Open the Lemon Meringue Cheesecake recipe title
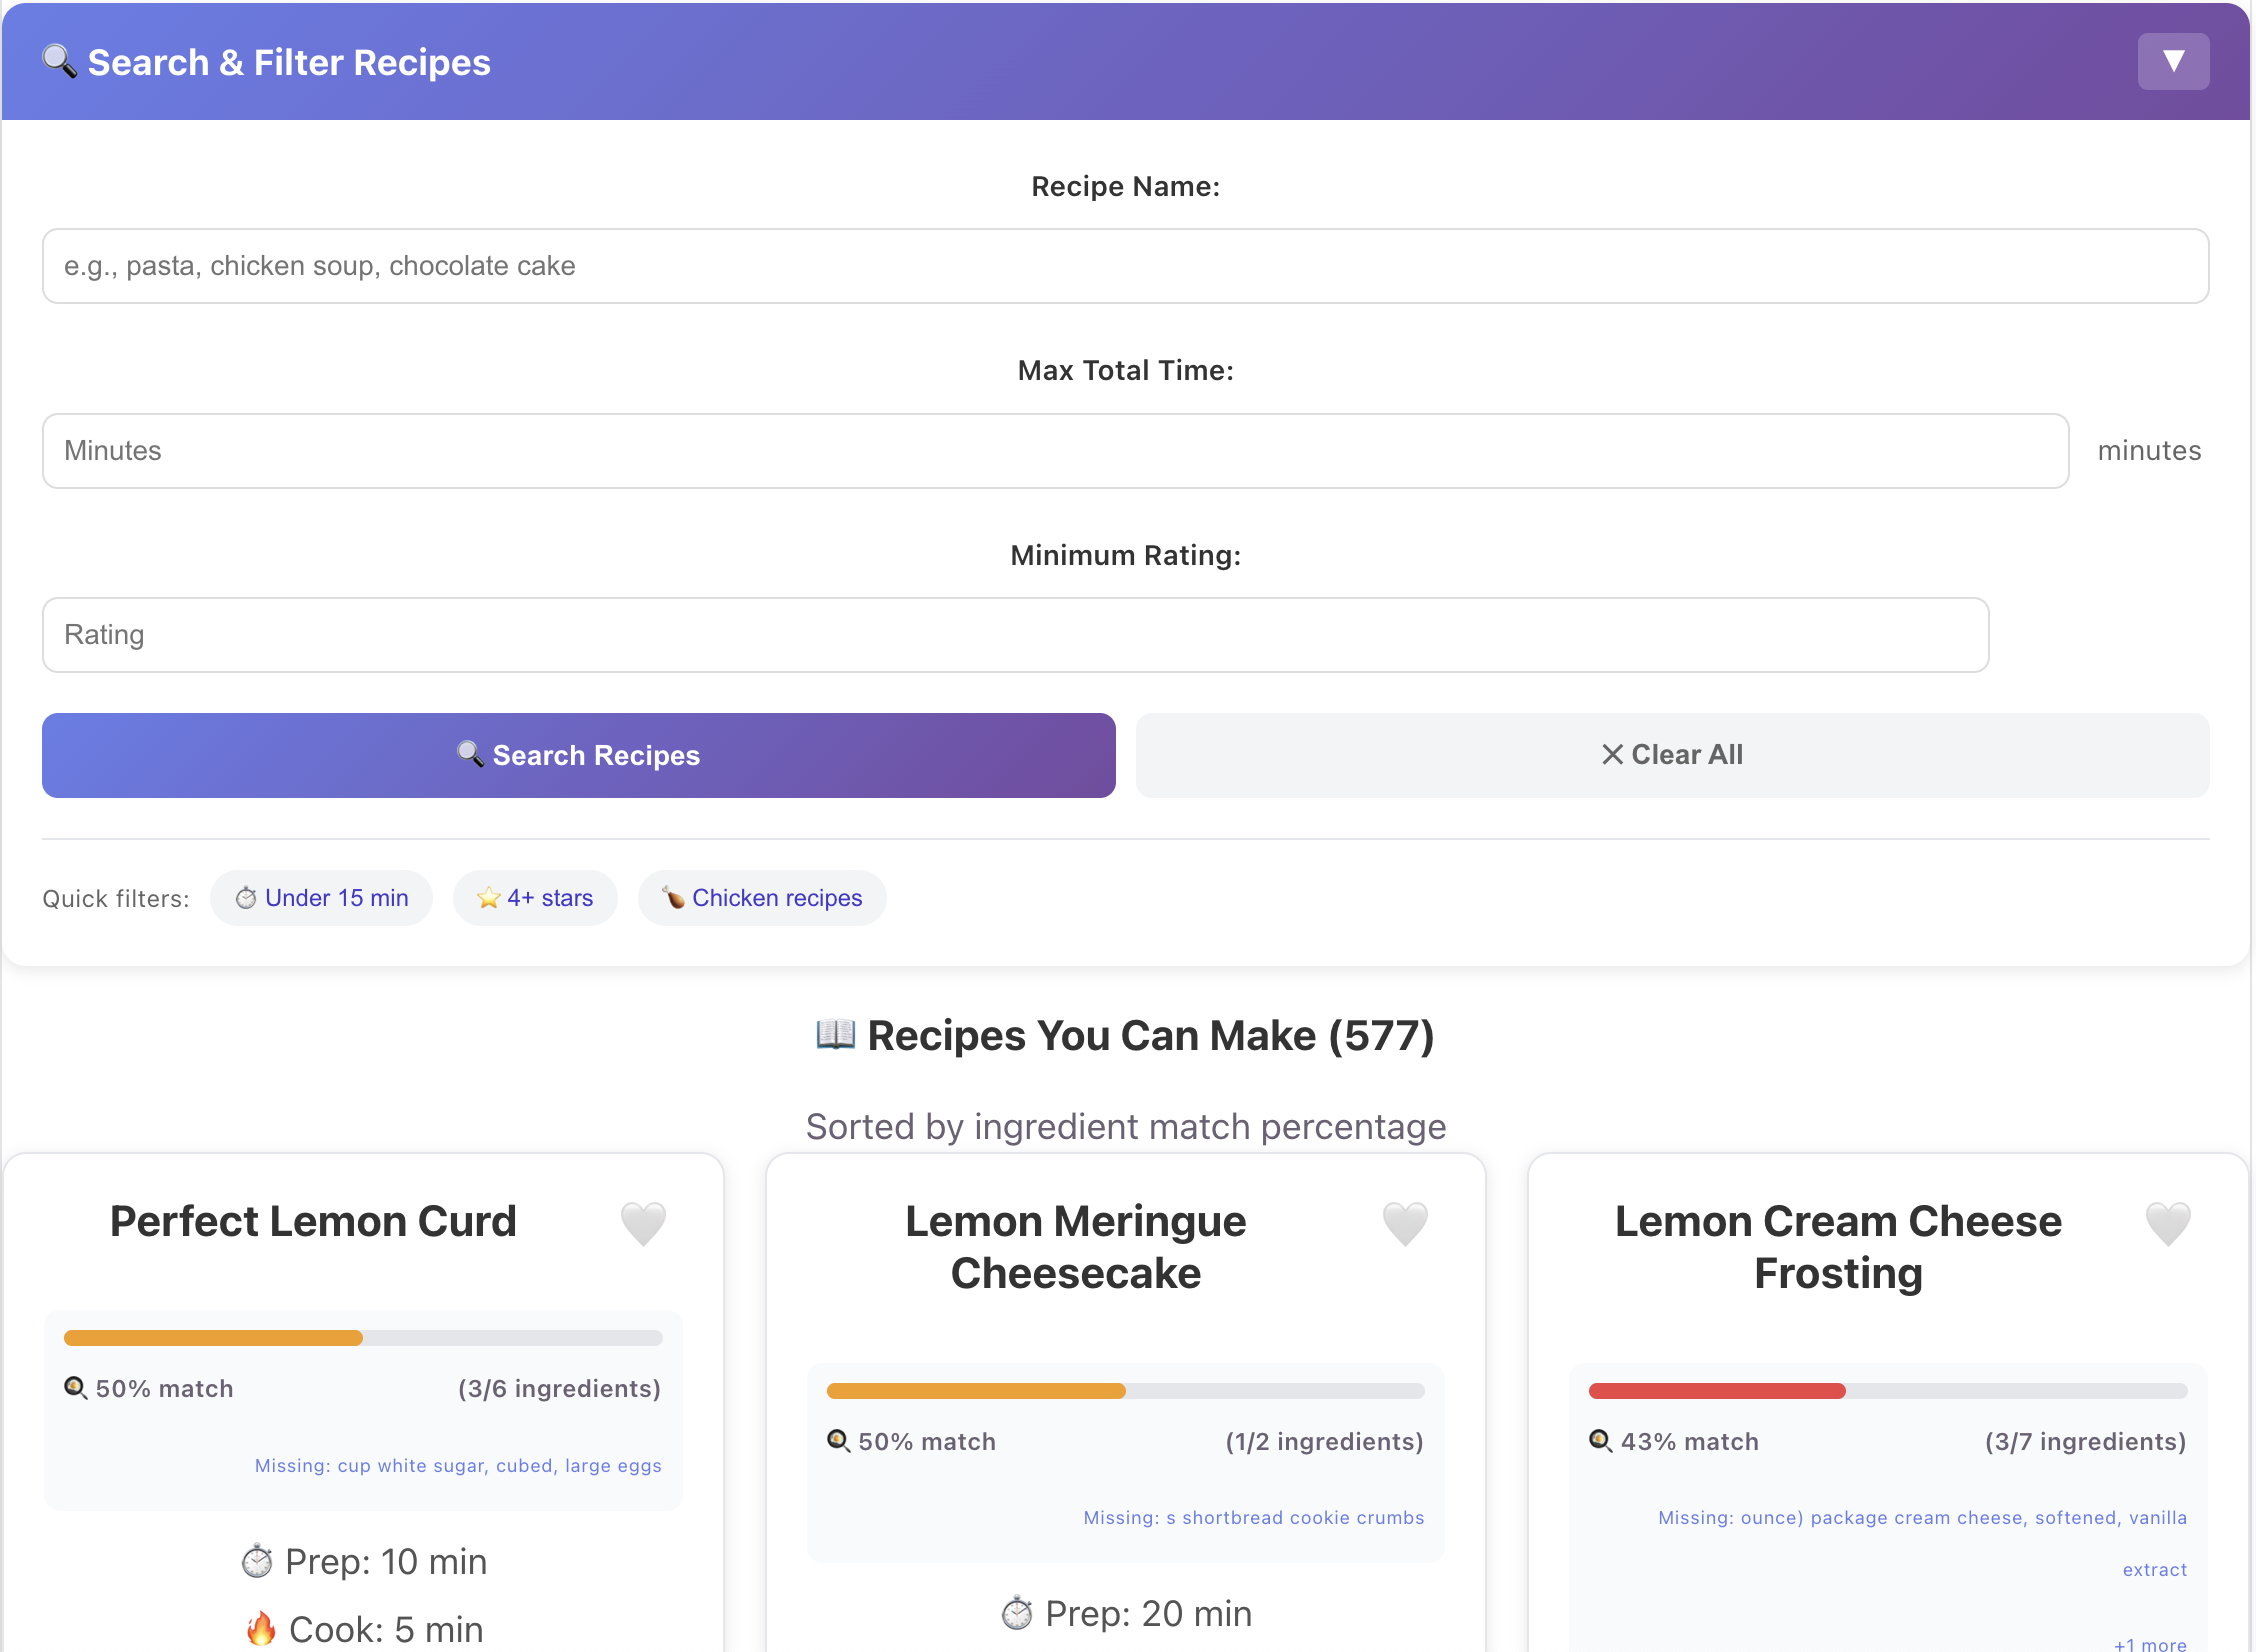This screenshot has height=1652, width=2256. [1075, 1247]
